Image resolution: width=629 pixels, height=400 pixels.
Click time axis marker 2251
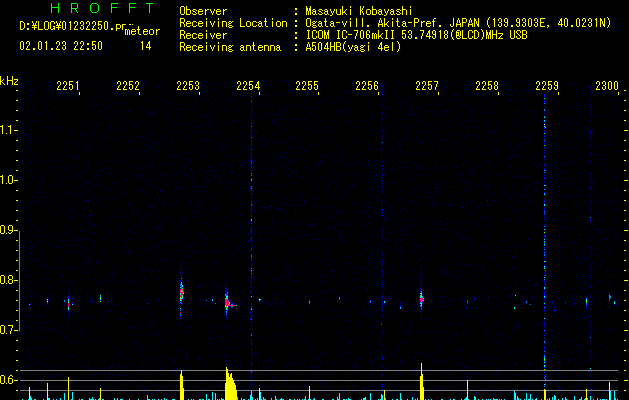pos(67,85)
